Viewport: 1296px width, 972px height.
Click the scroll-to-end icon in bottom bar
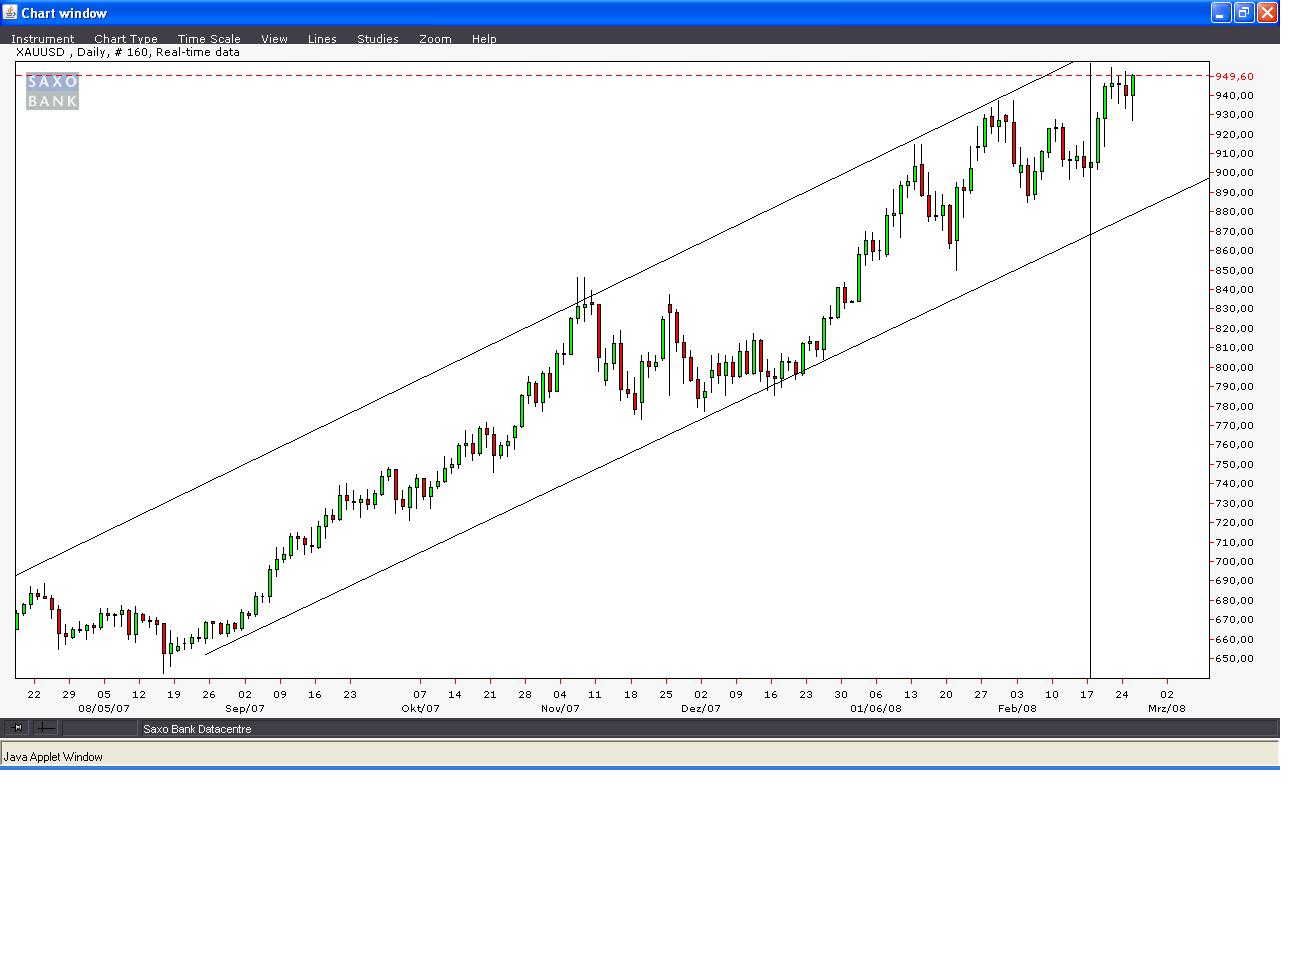pos(16,728)
